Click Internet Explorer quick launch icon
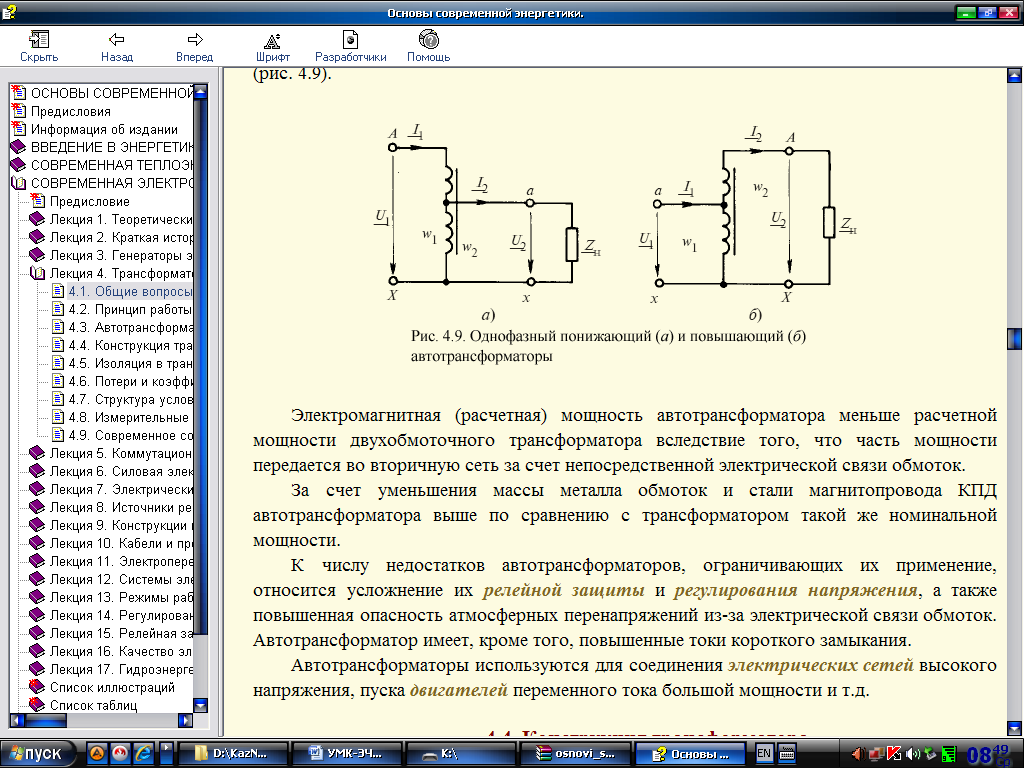This screenshot has height=768, width=1024. [x=143, y=754]
